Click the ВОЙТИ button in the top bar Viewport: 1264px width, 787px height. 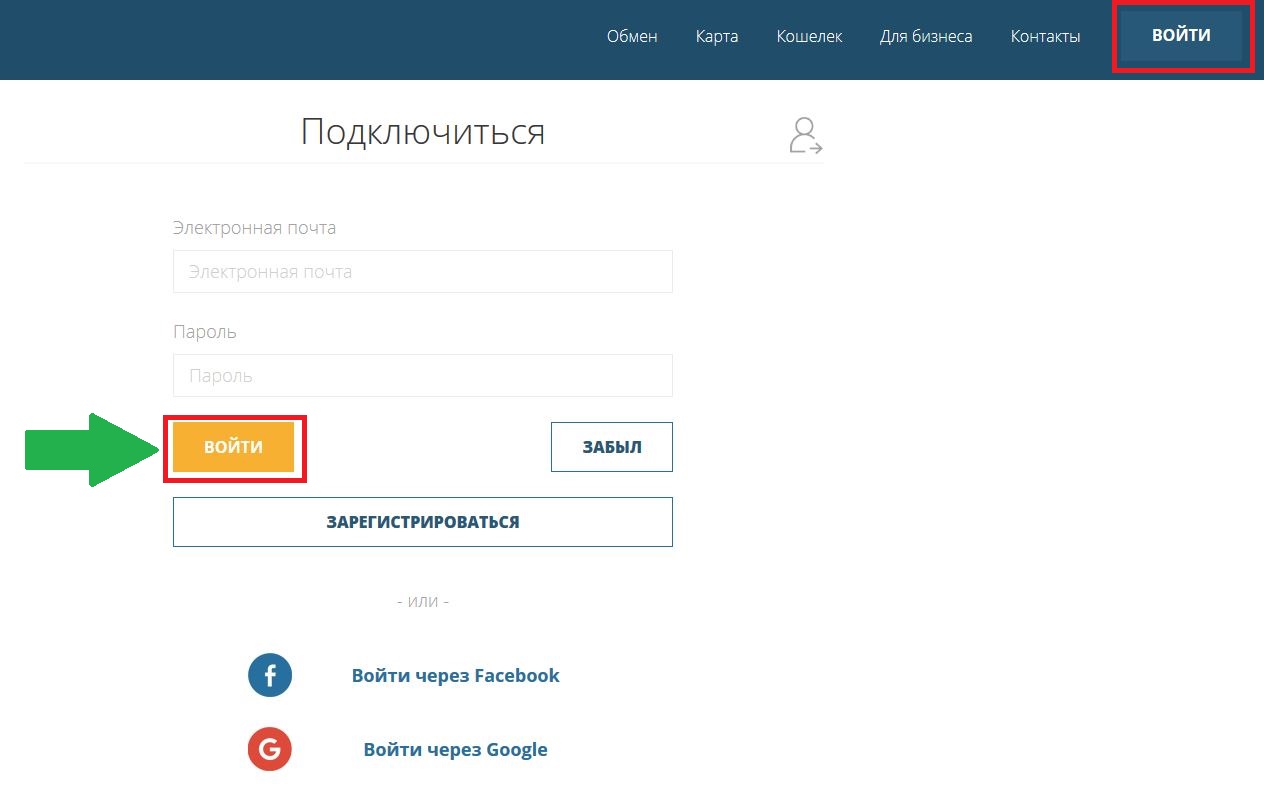(x=1182, y=35)
